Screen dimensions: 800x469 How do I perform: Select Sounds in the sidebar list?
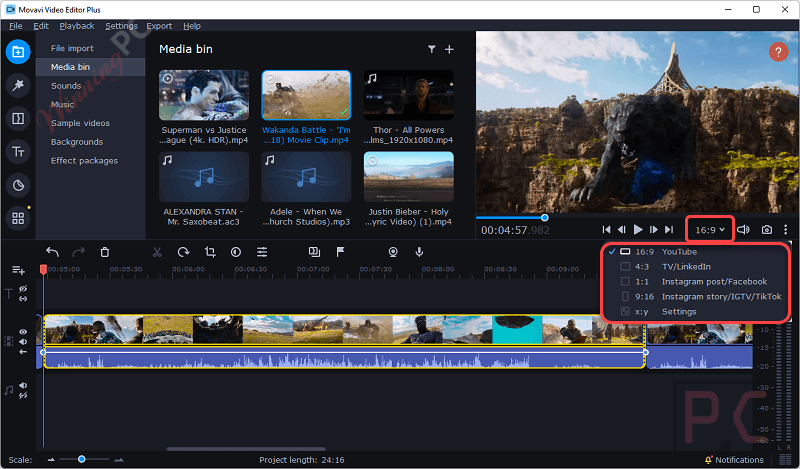66,86
